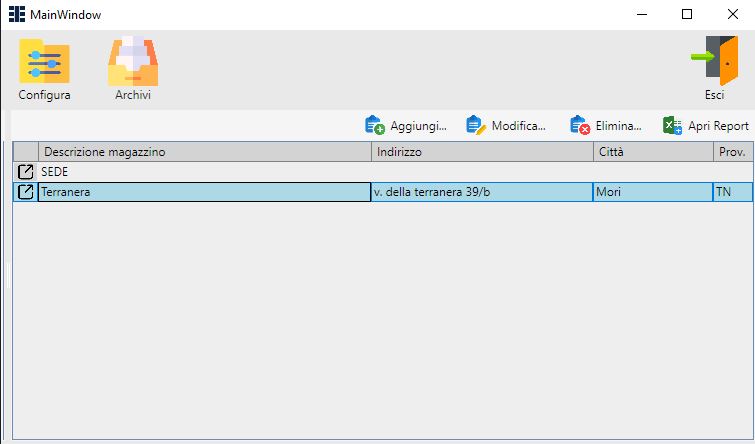The image size is (755, 444).
Task: Maximize the MainWindow window
Action: pos(687,14)
